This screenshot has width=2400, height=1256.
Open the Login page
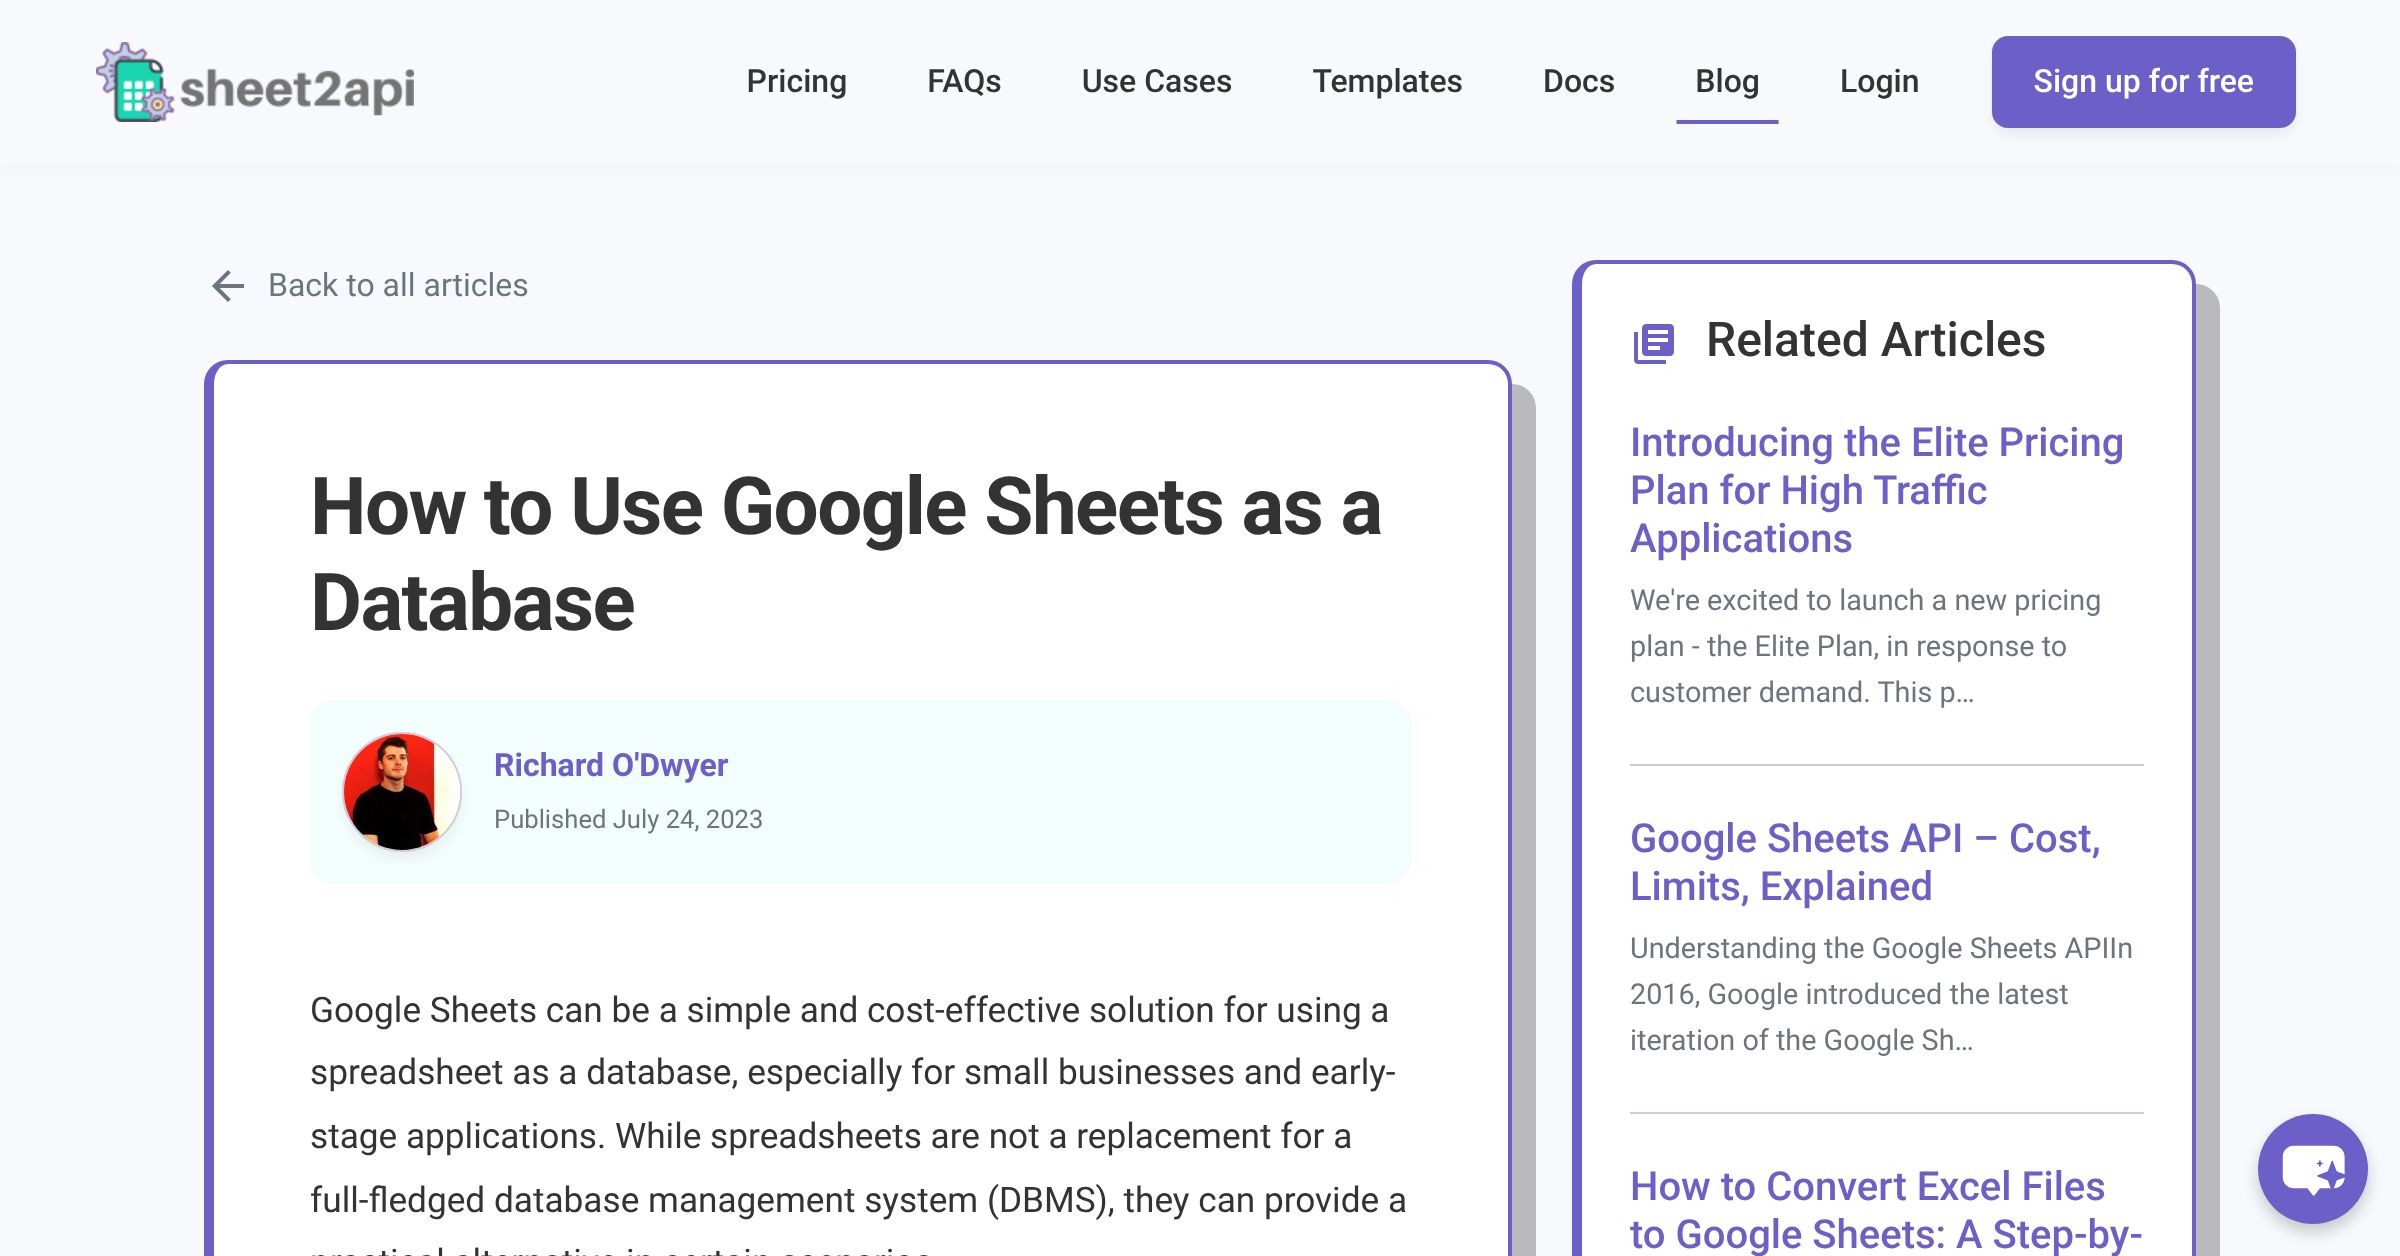coord(1879,81)
